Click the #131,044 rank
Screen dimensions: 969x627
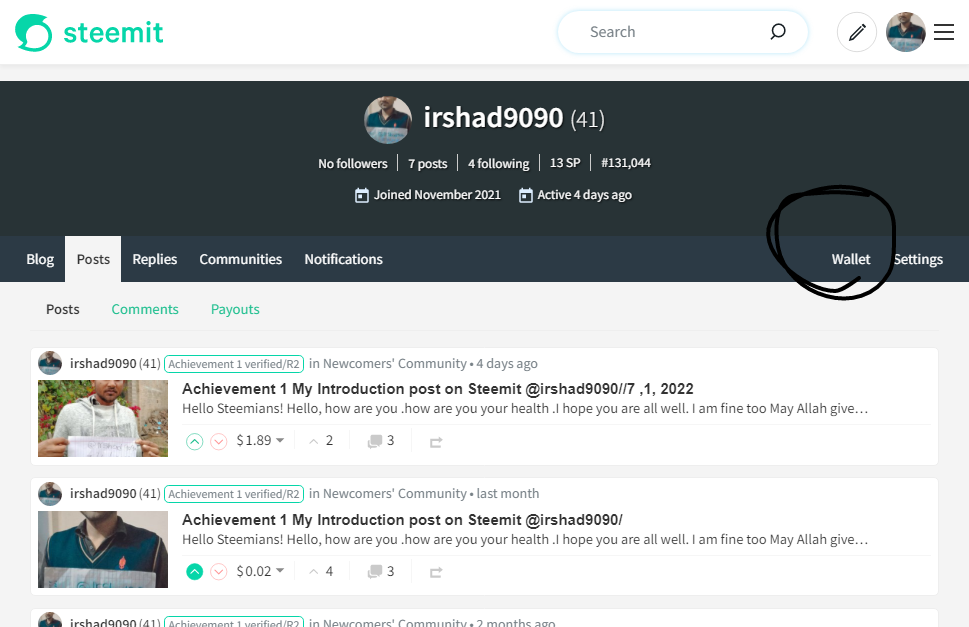tap(626, 162)
